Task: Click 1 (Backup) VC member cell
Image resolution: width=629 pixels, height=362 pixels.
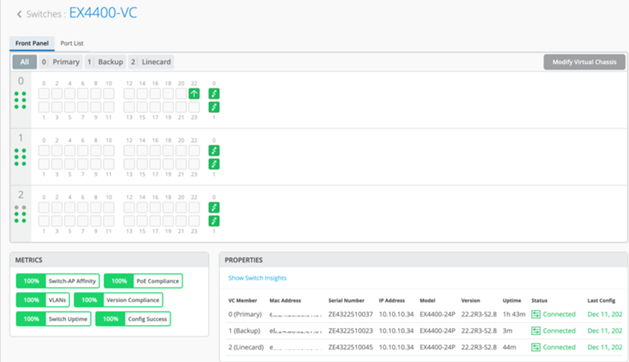Action: click(x=244, y=331)
